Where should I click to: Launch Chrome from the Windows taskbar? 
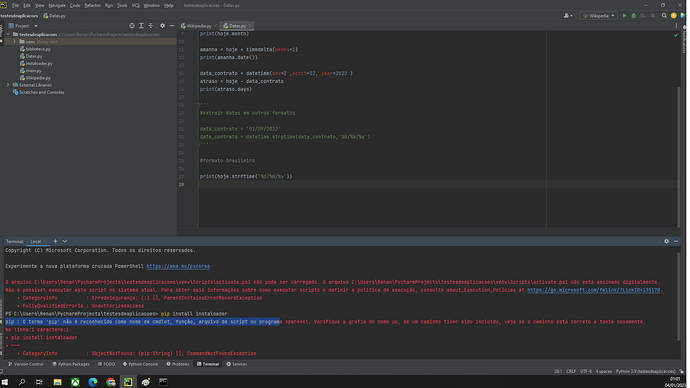point(110,382)
